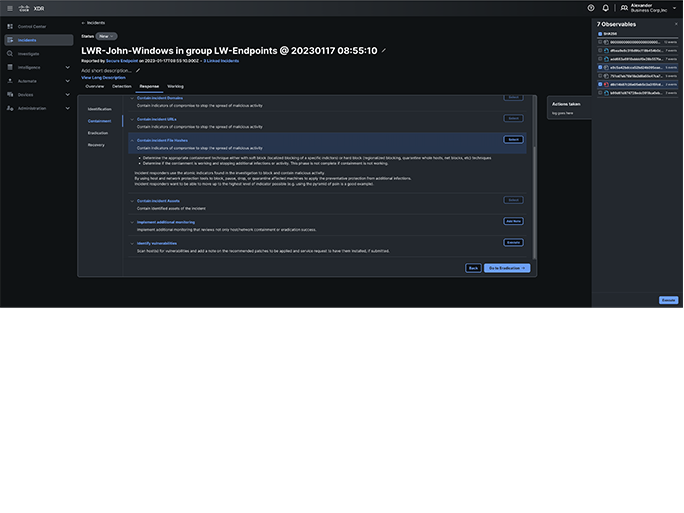Click the back arrow to Incidents
Image resolution: width=684 pixels, height=513 pixels.
click(x=83, y=22)
